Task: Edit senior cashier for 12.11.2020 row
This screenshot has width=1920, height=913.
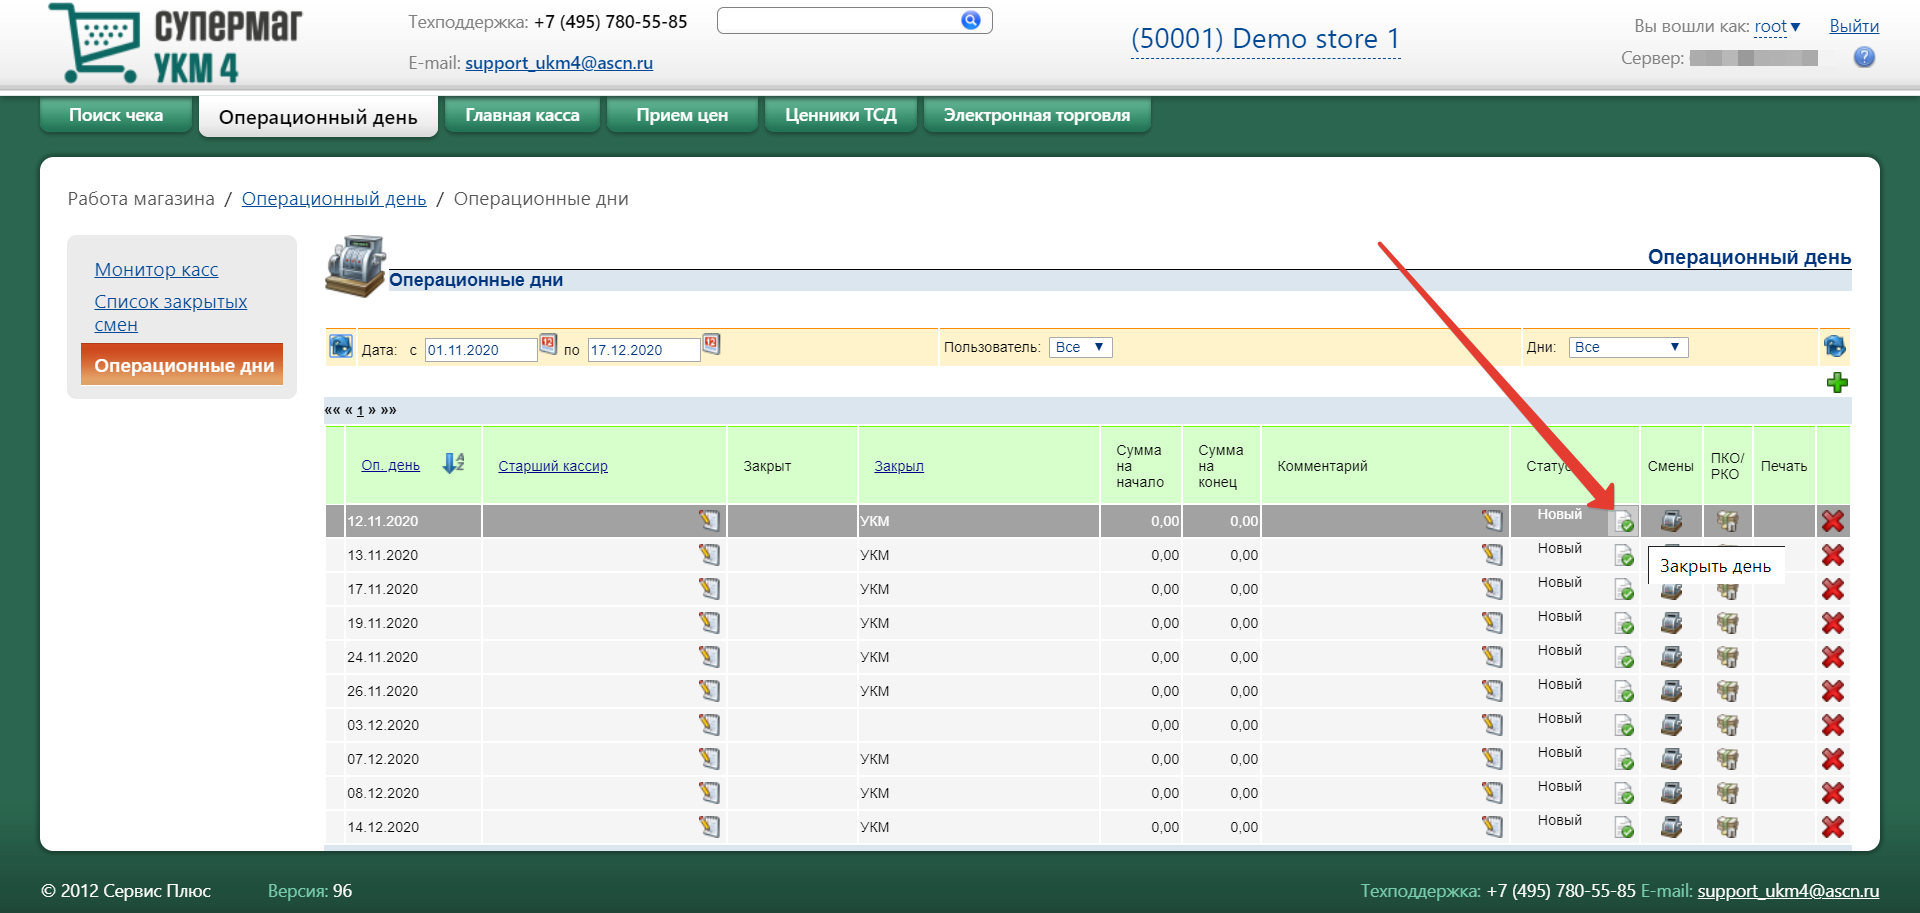Action: (x=709, y=520)
